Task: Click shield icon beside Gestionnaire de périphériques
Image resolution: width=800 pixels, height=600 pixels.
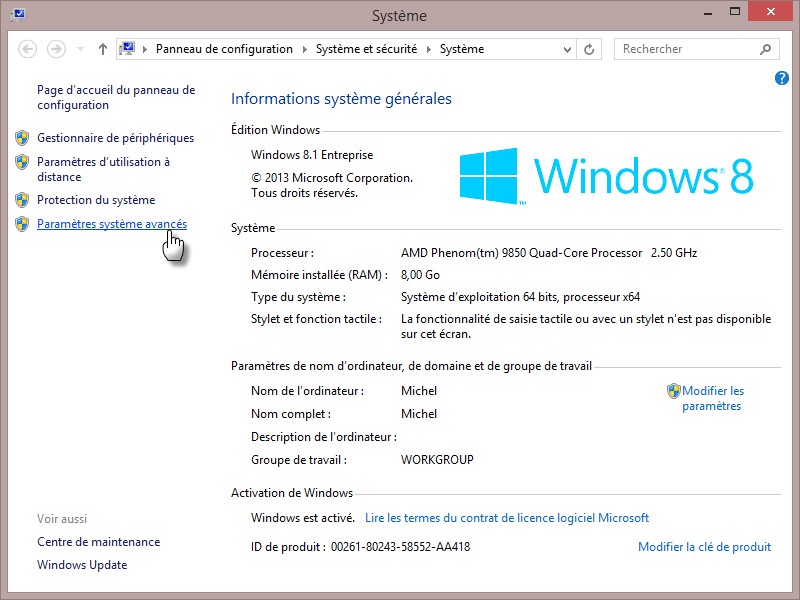Action: pos(22,138)
